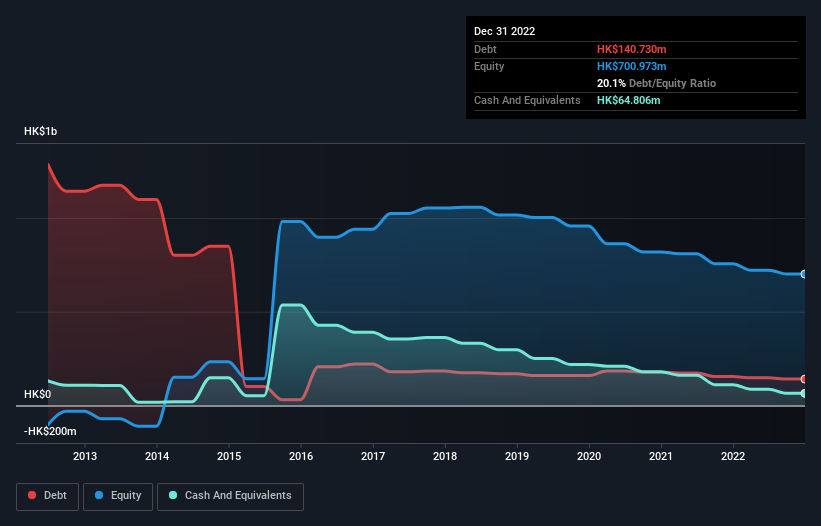This screenshot has width=821, height=526.
Task: Click the -HK$200m axis label
Action: [50, 431]
